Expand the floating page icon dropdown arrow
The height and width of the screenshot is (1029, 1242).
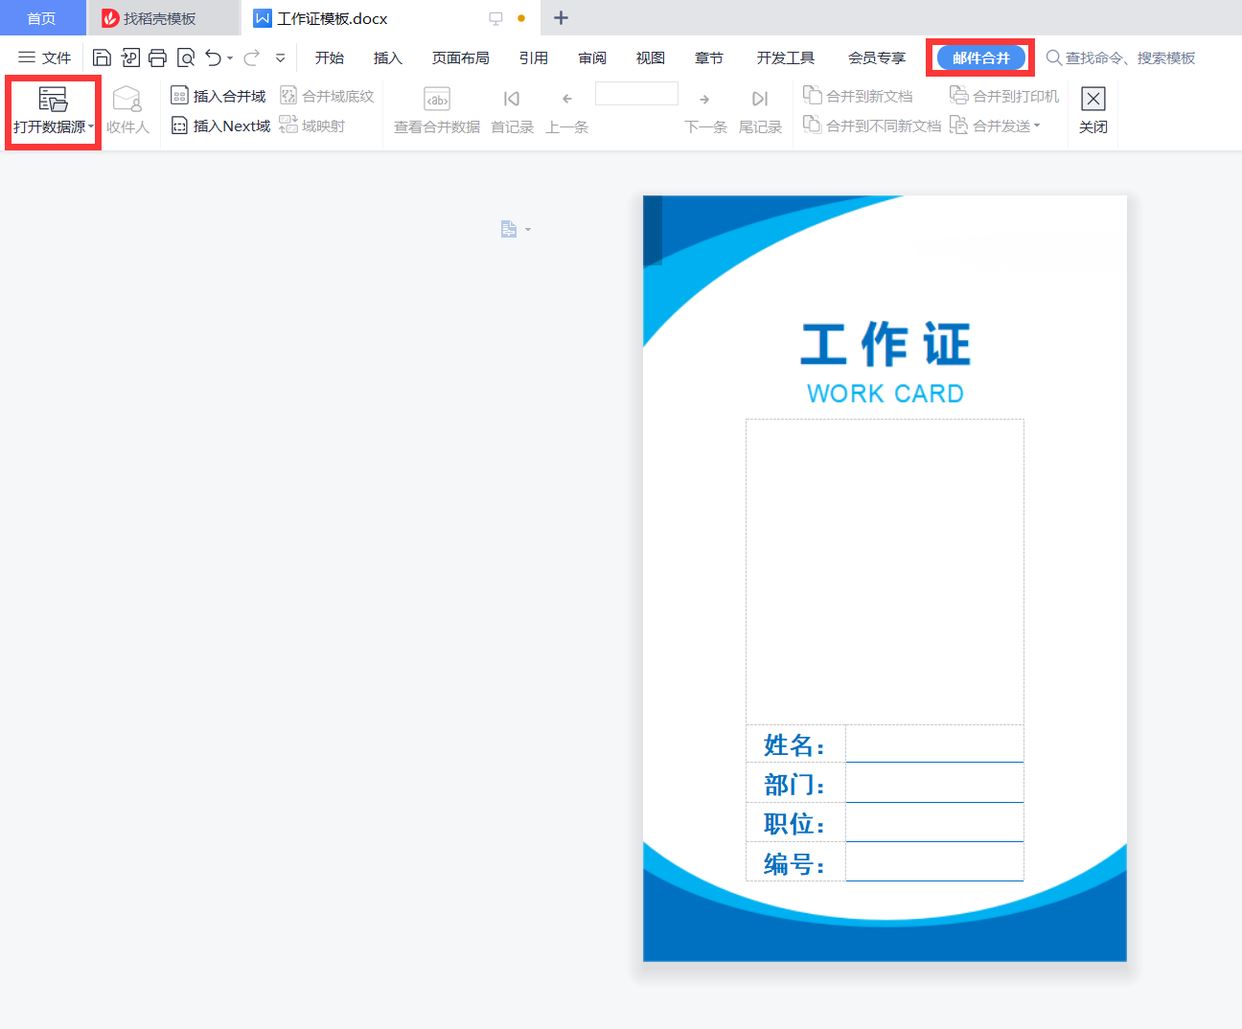pyautogui.click(x=528, y=230)
